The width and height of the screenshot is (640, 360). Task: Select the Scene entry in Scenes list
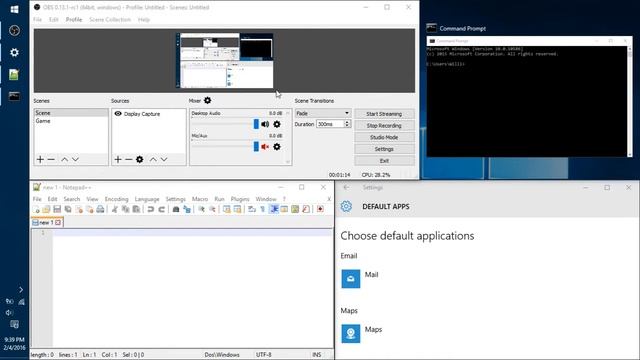tap(71, 113)
